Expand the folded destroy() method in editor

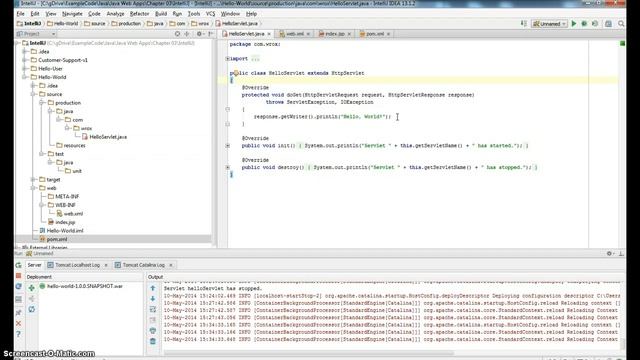[x=228, y=167]
